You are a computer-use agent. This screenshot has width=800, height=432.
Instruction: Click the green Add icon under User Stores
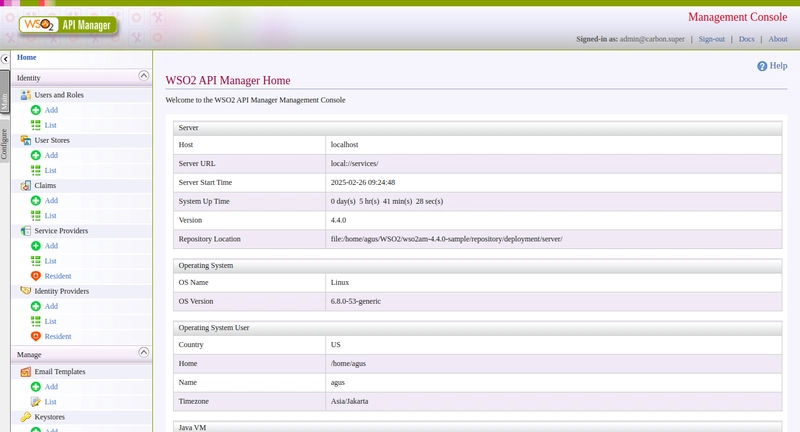click(36, 155)
